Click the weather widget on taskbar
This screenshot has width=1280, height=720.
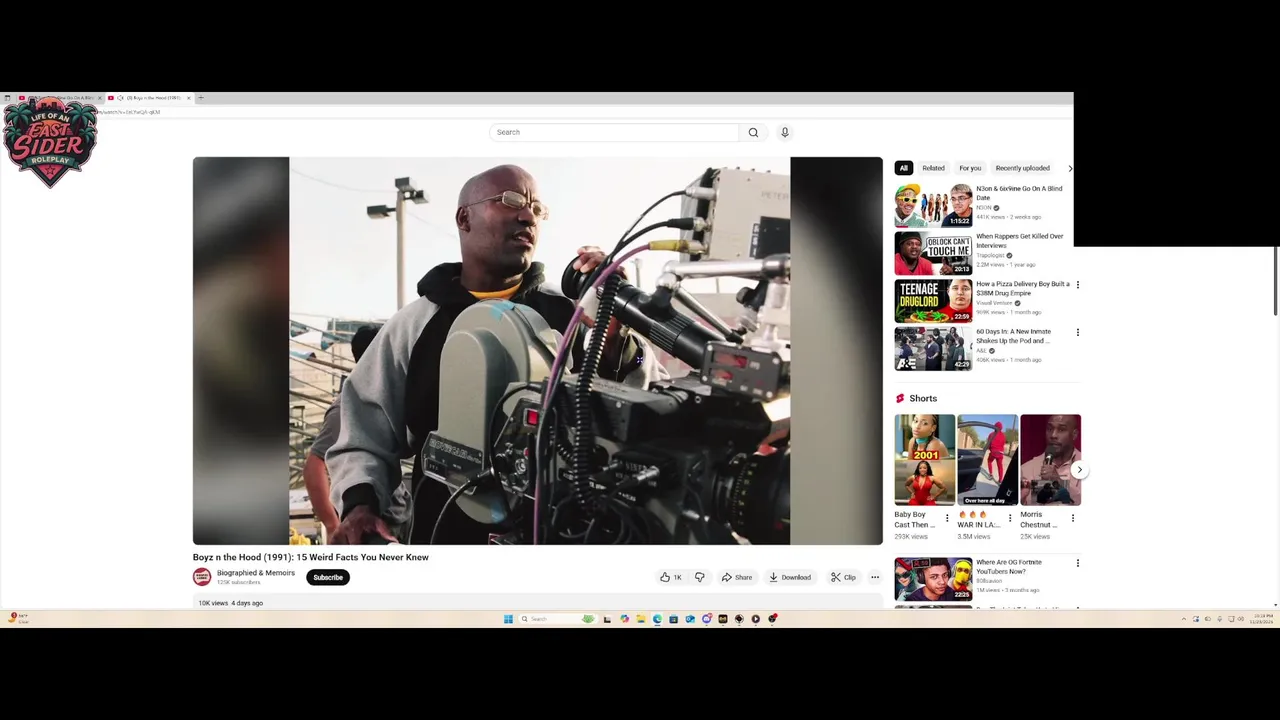(17, 619)
